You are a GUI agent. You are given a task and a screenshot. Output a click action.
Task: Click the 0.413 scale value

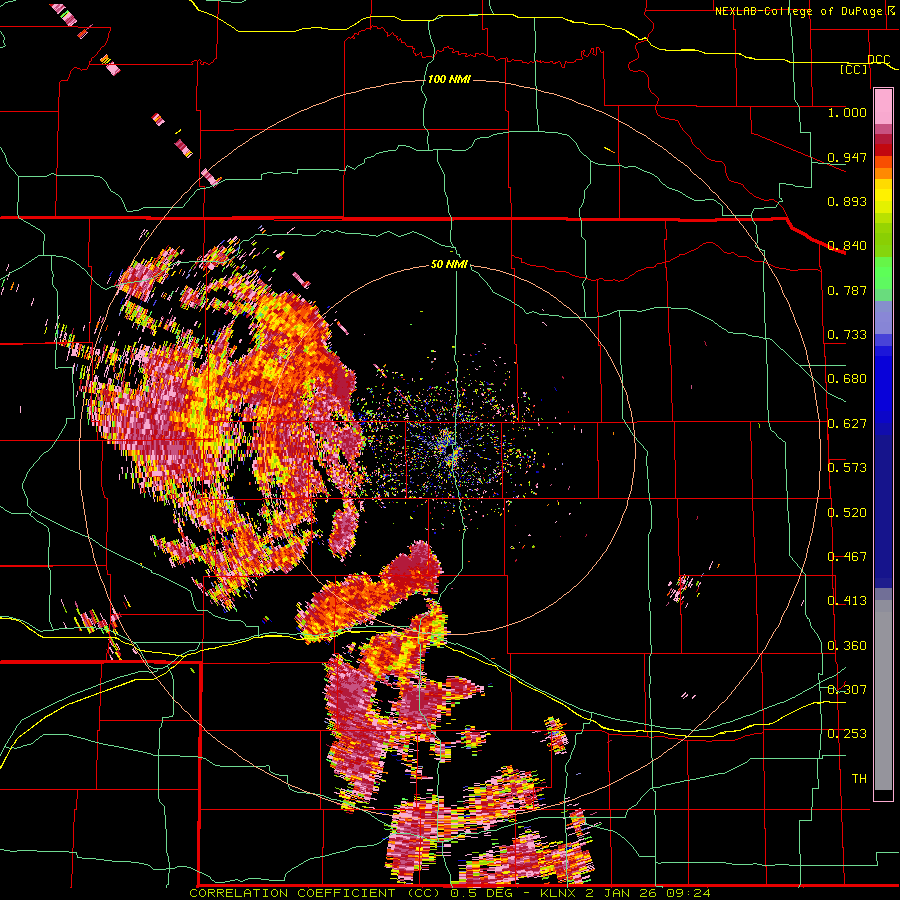847,601
